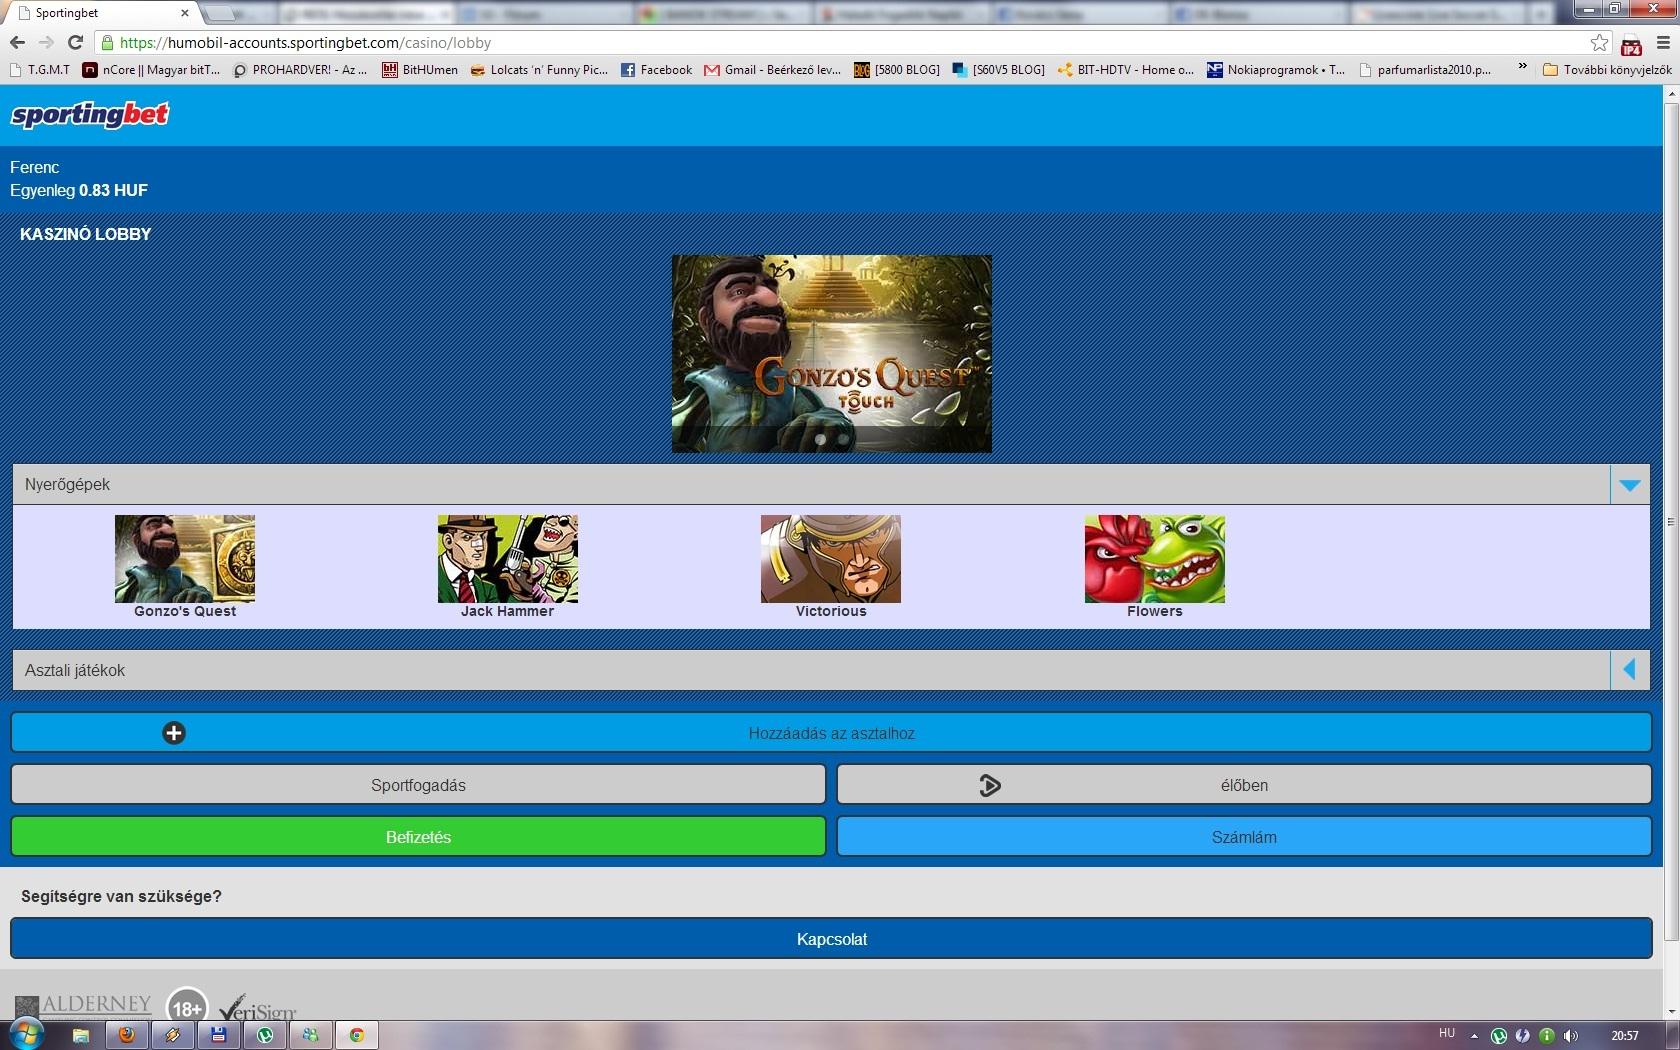Open the parfumarlista2010 bookmark

1425,70
